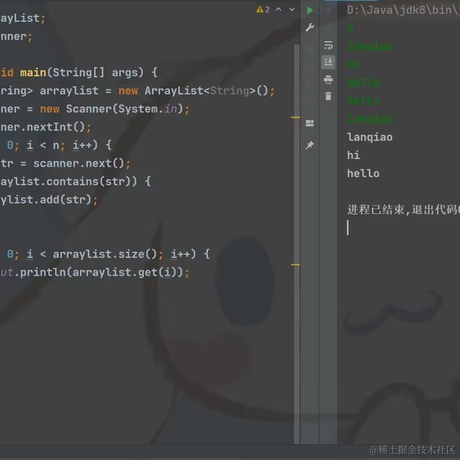Click the 'D:\Java\jdk8\bin' path in console
460x460 pixels.
pos(402,10)
